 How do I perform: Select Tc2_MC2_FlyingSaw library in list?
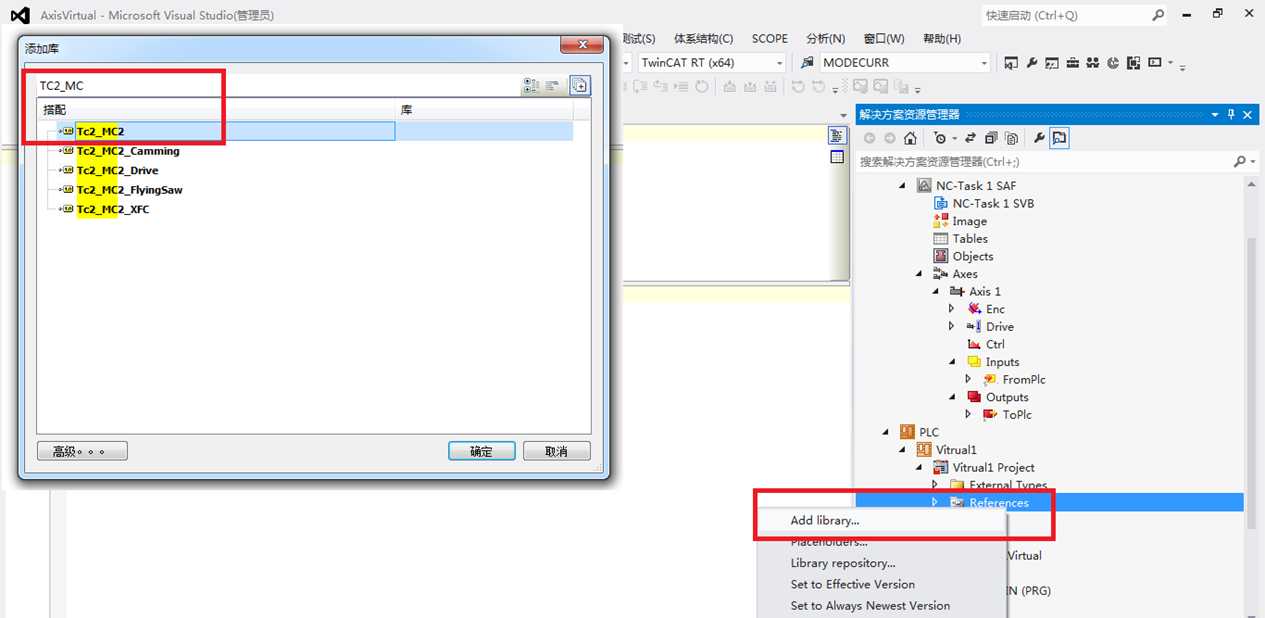[129, 189]
